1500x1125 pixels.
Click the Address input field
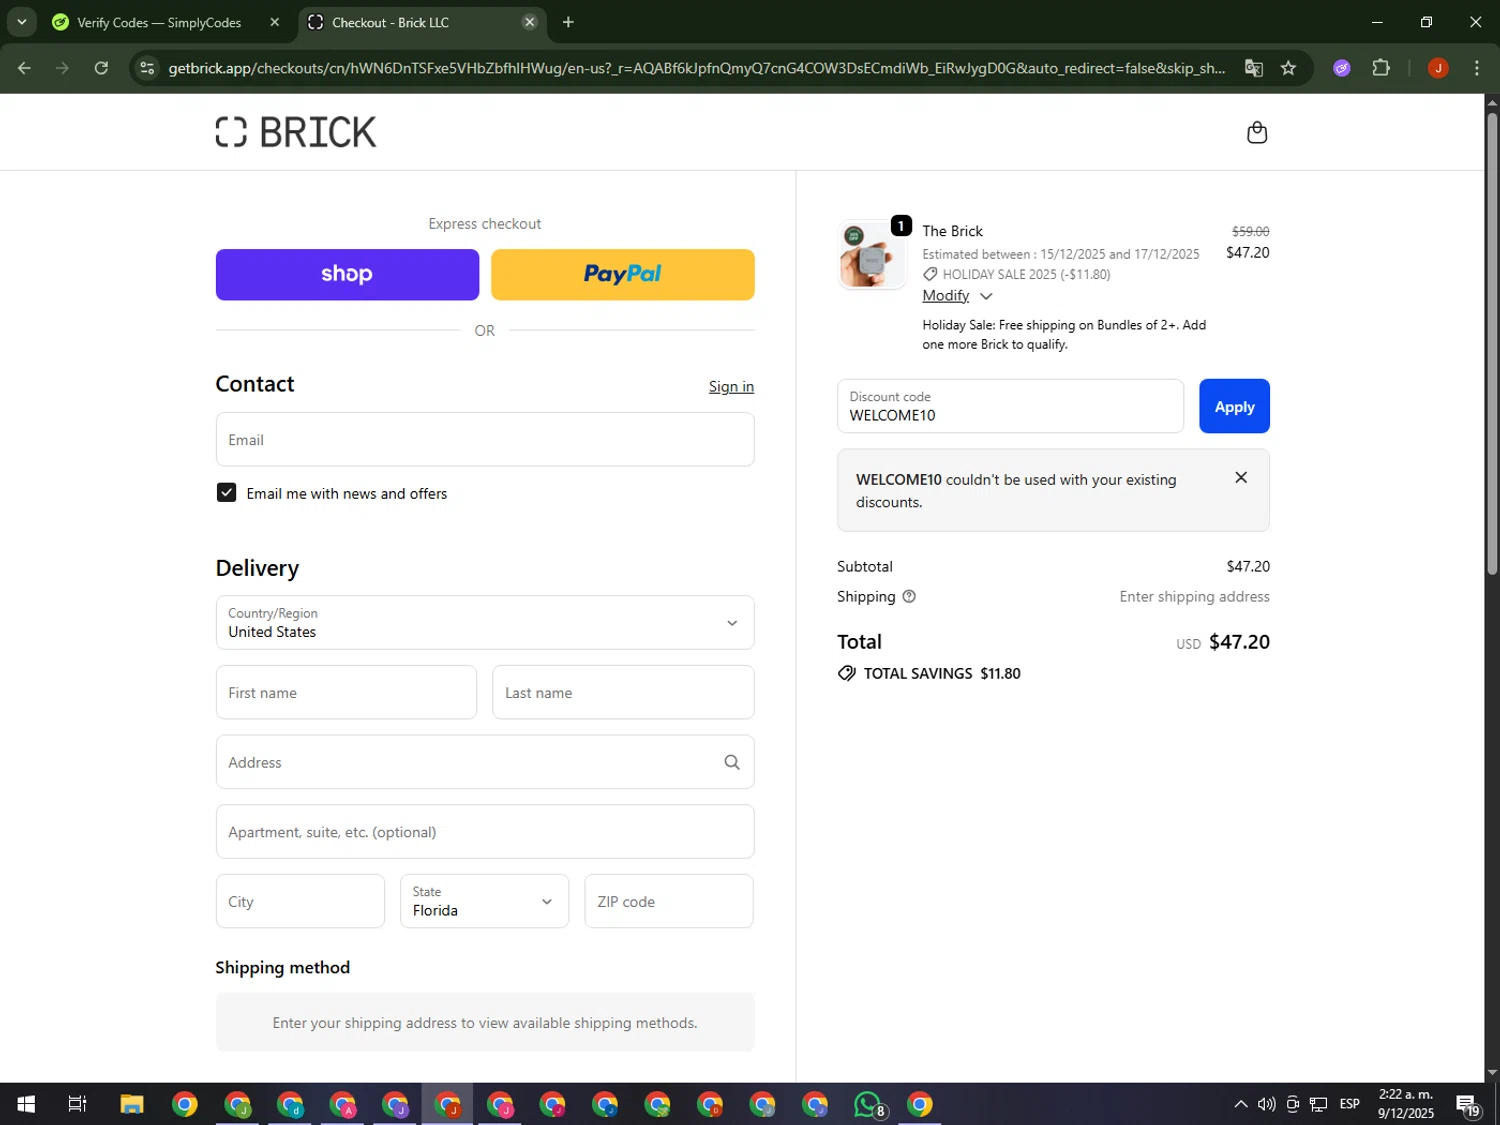point(485,762)
